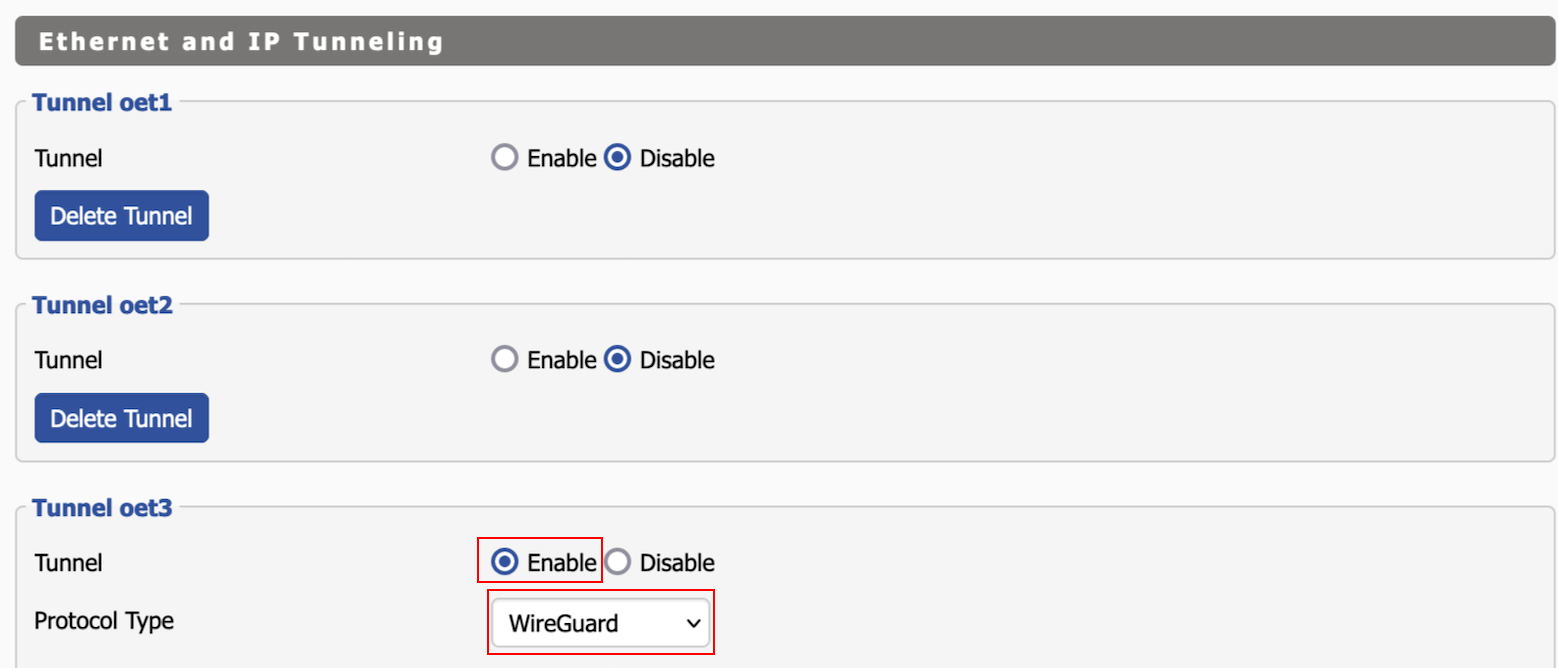This screenshot has width=1558, height=668.
Task: Select Disable radio for Tunnel oet2
Action: pyautogui.click(x=618, y=360)
